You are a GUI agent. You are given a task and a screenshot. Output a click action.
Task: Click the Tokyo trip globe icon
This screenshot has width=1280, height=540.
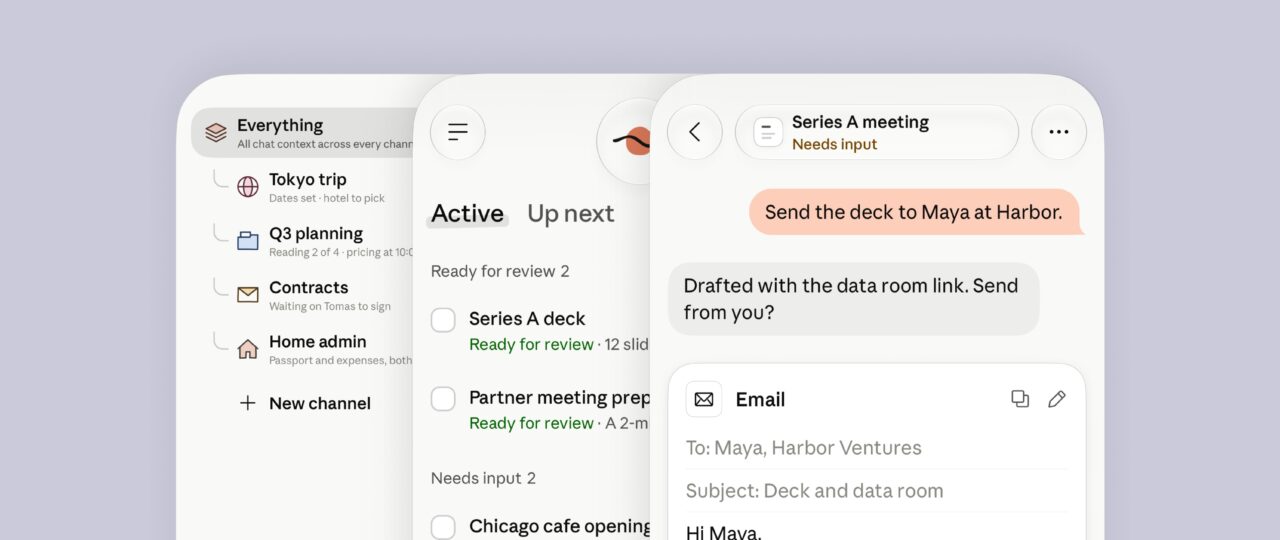point(248,187)
